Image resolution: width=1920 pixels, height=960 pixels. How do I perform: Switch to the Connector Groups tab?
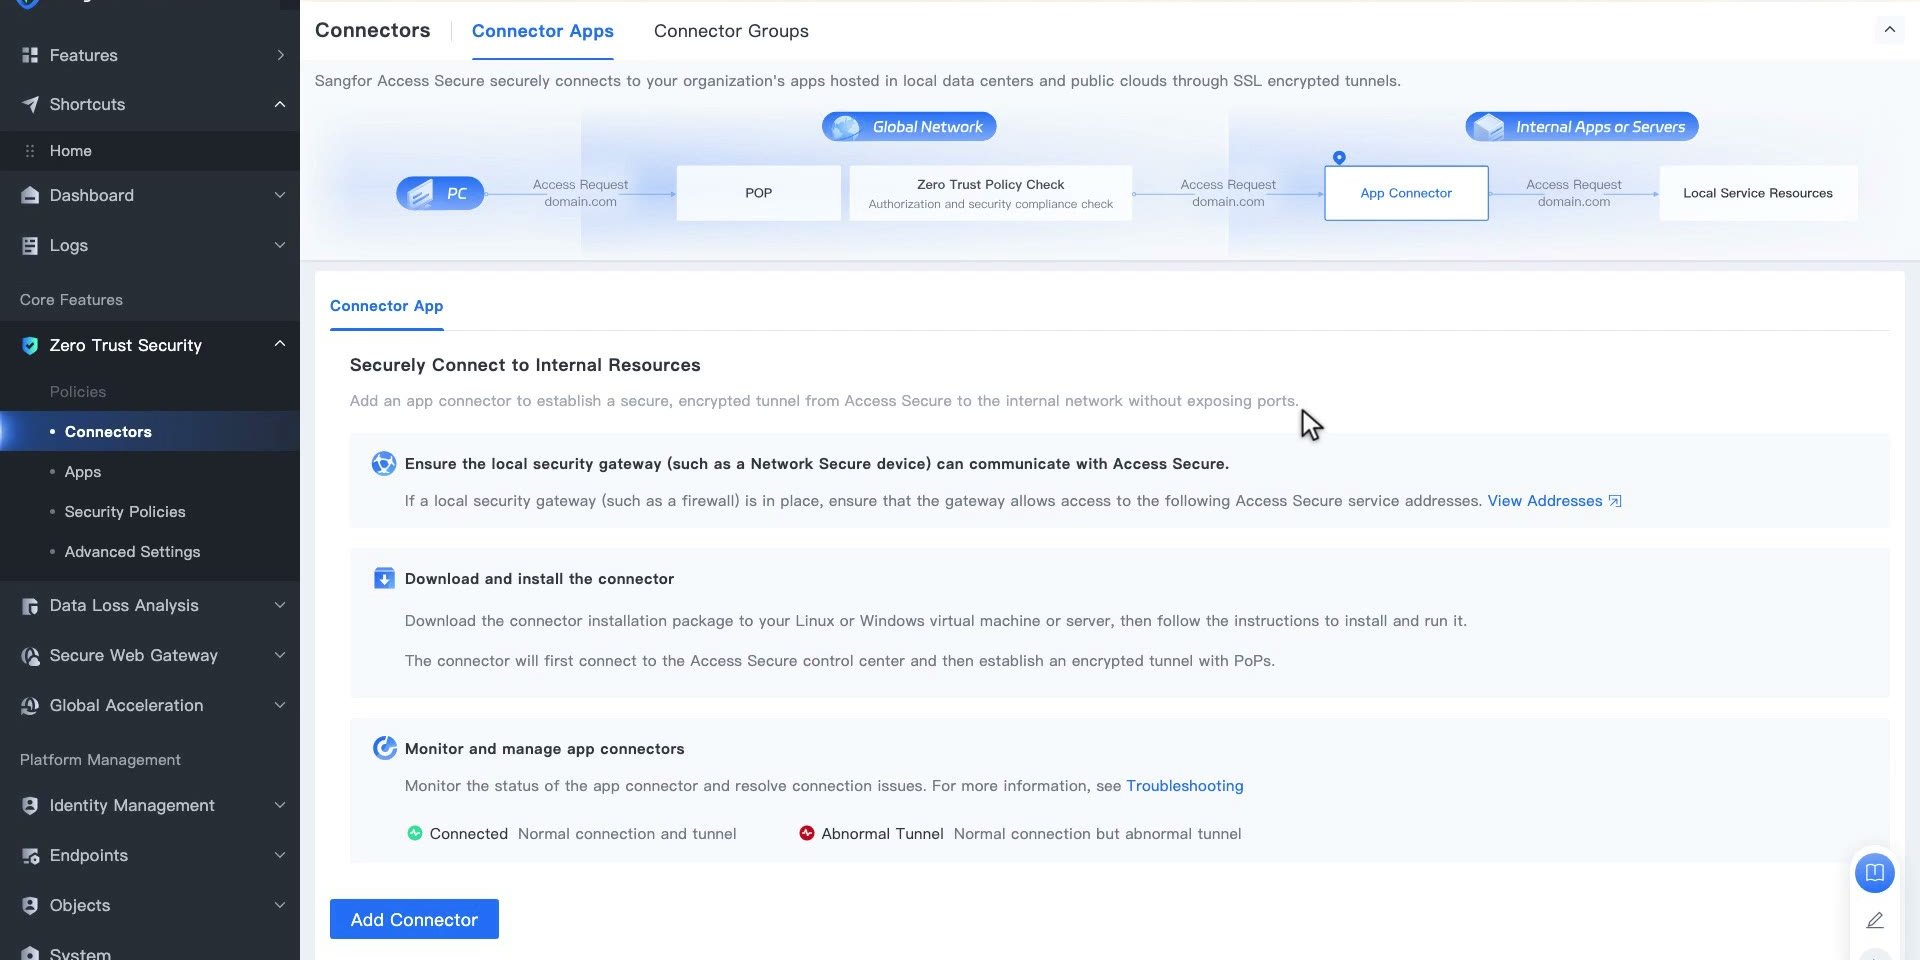click(731, 31)
